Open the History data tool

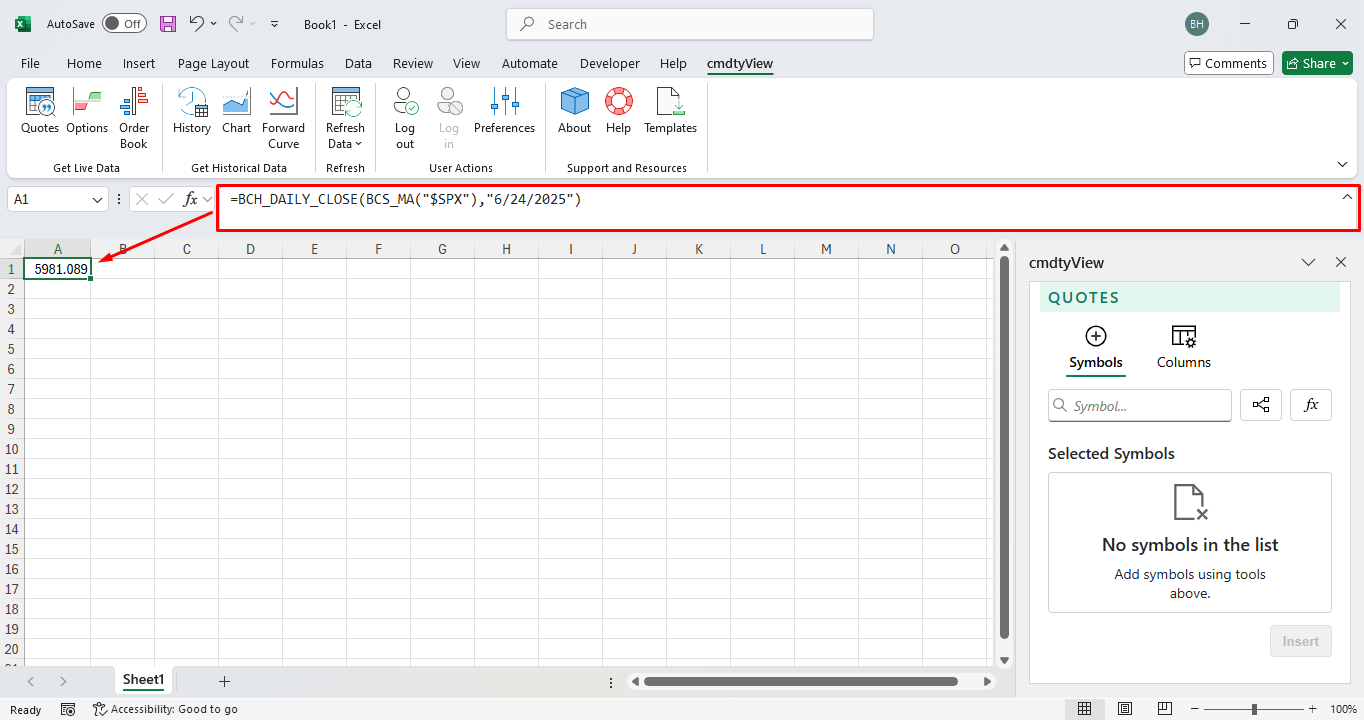(192, 111)
